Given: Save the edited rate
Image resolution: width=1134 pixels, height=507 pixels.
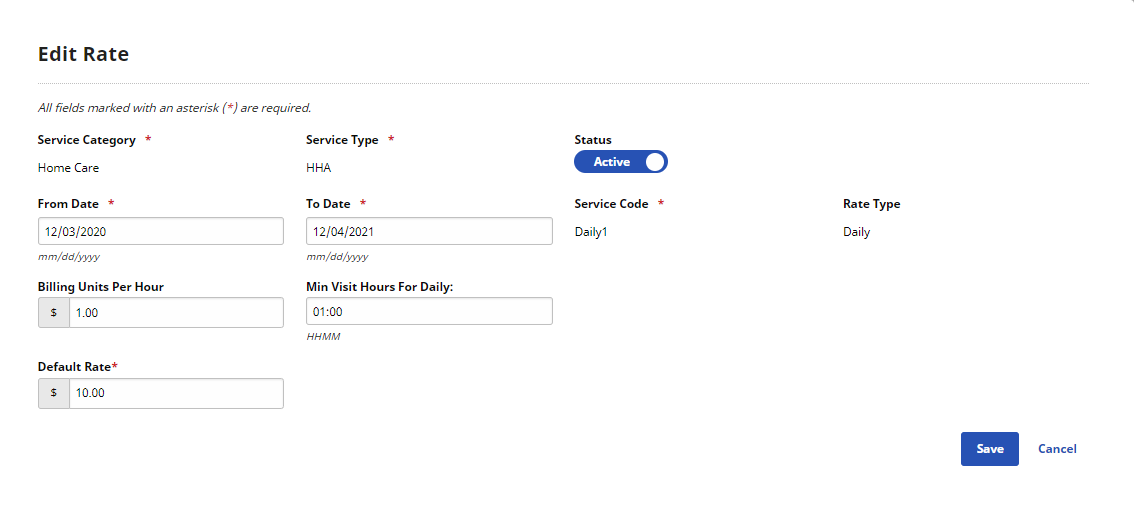Looking at the screenshot, I should [x=989, y=449].
